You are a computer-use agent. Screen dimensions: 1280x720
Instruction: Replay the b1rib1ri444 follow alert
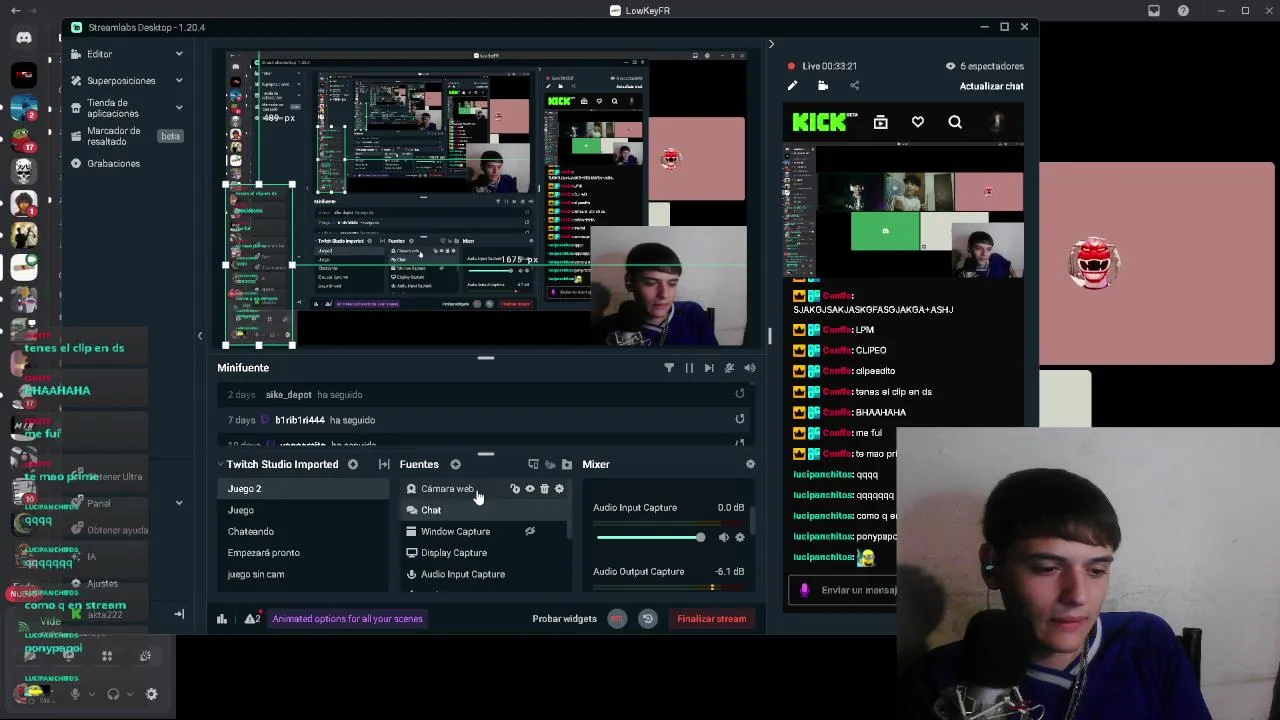pyautogui.click(x=740, y=420)
